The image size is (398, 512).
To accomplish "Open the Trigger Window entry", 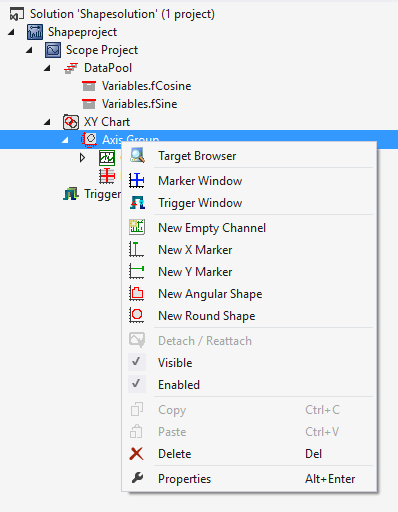I will (249, 203).
